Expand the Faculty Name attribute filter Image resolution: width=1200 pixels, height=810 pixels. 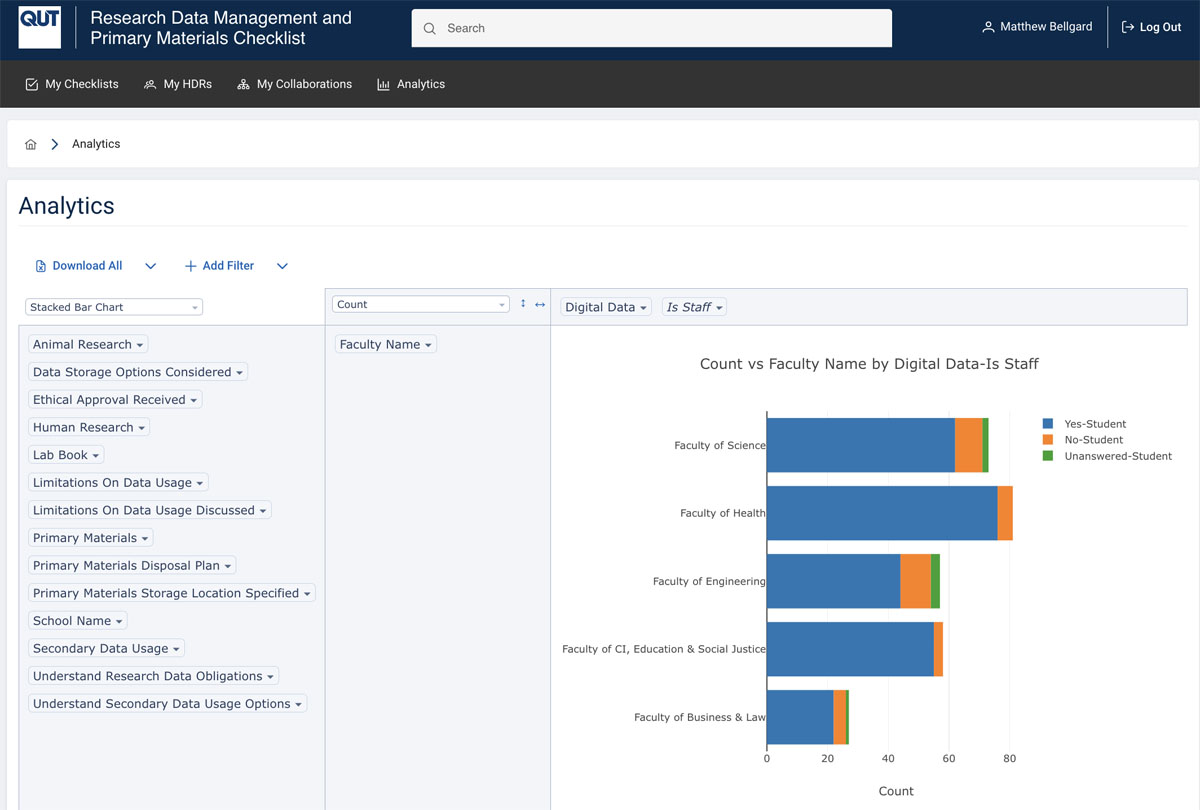tap(386, 344)
